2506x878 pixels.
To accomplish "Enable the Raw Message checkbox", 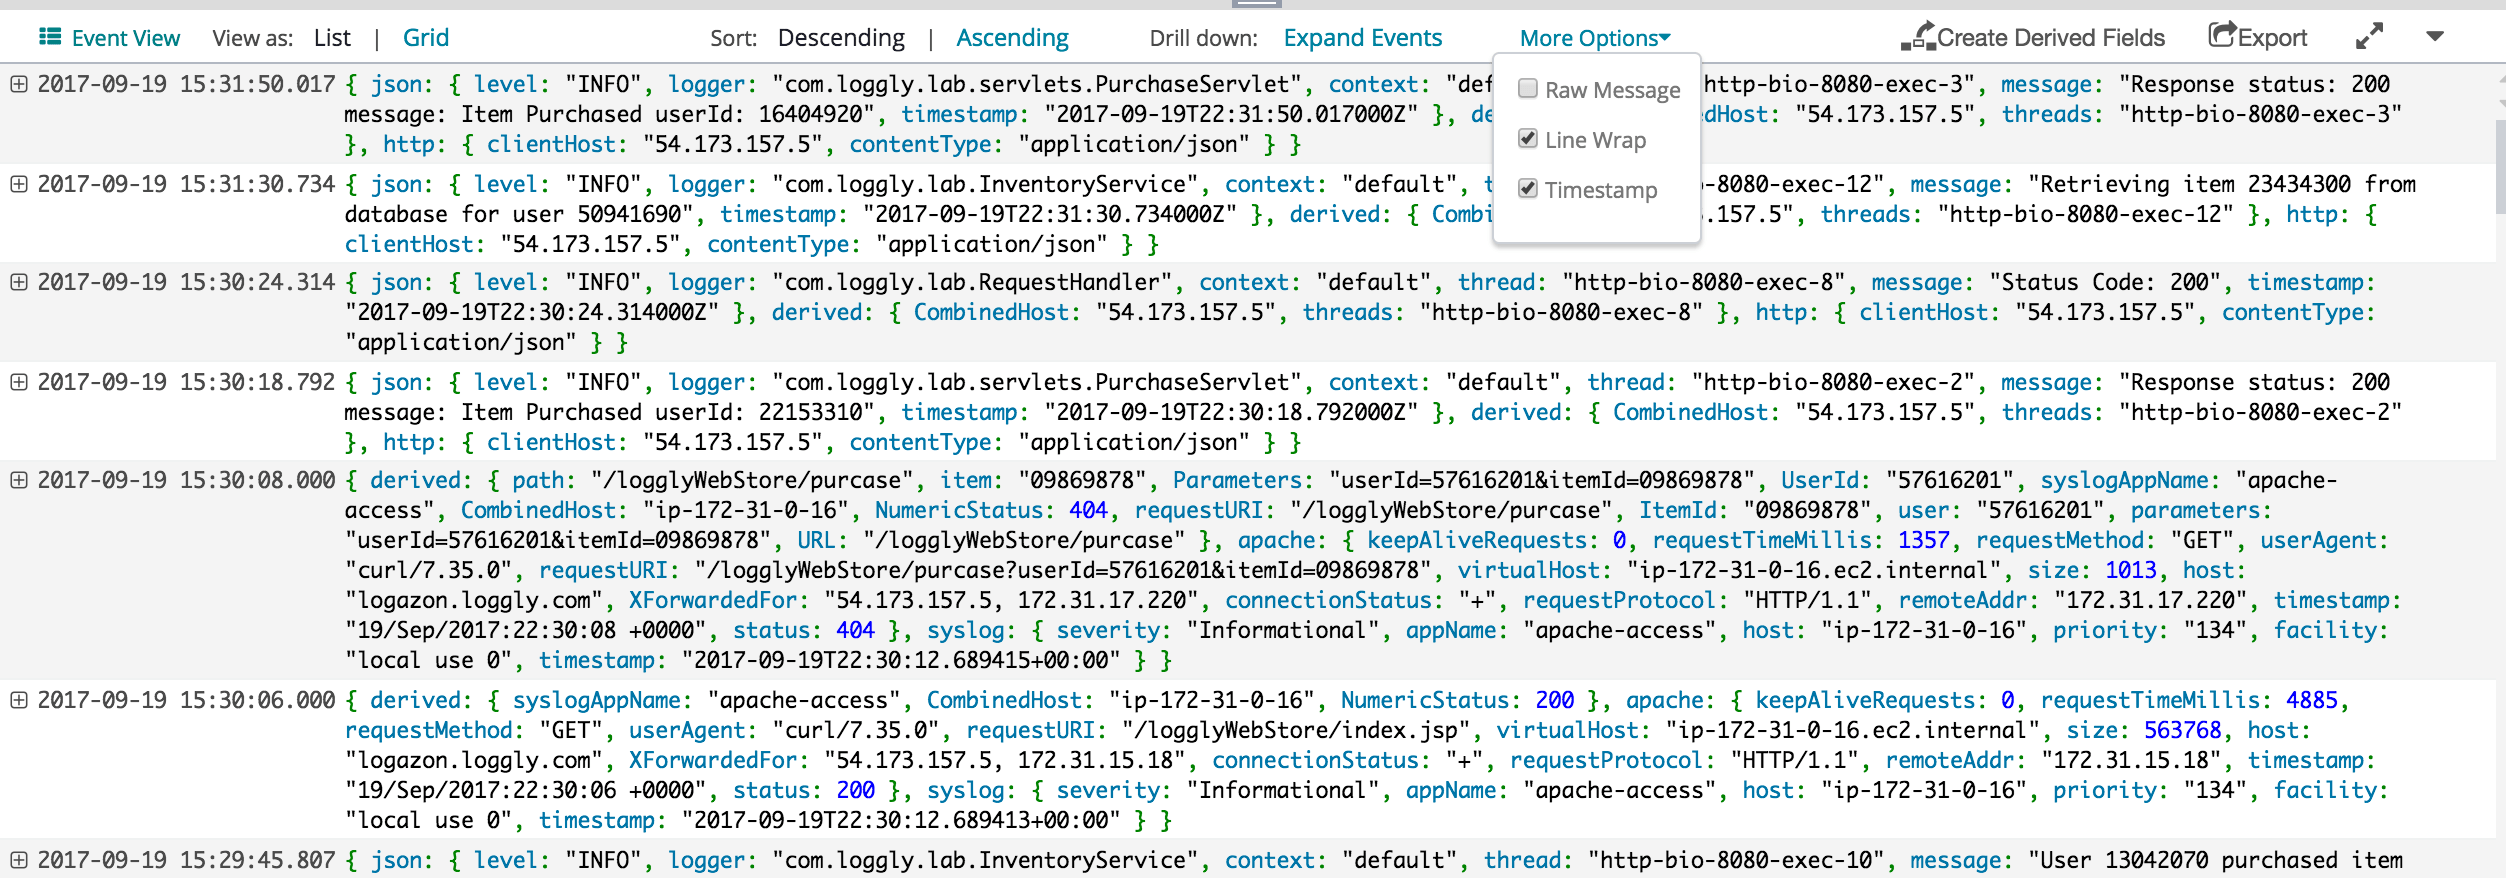I will coord(1527,89).
